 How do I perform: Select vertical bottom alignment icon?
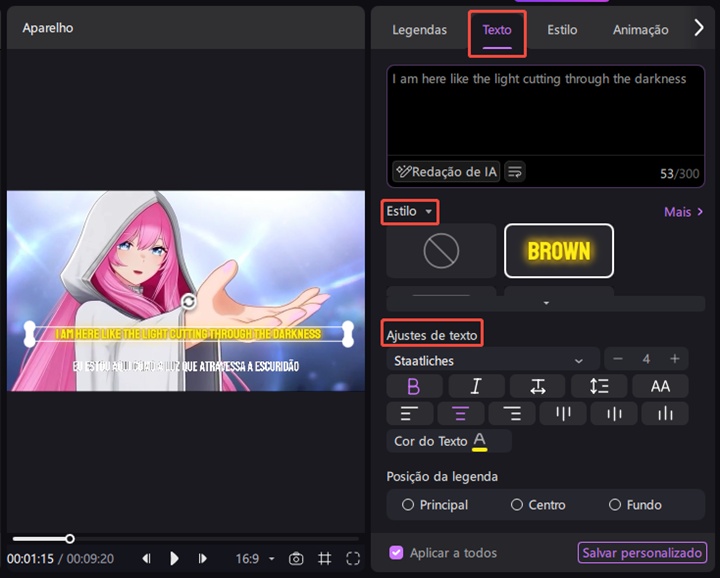point(665,414)
